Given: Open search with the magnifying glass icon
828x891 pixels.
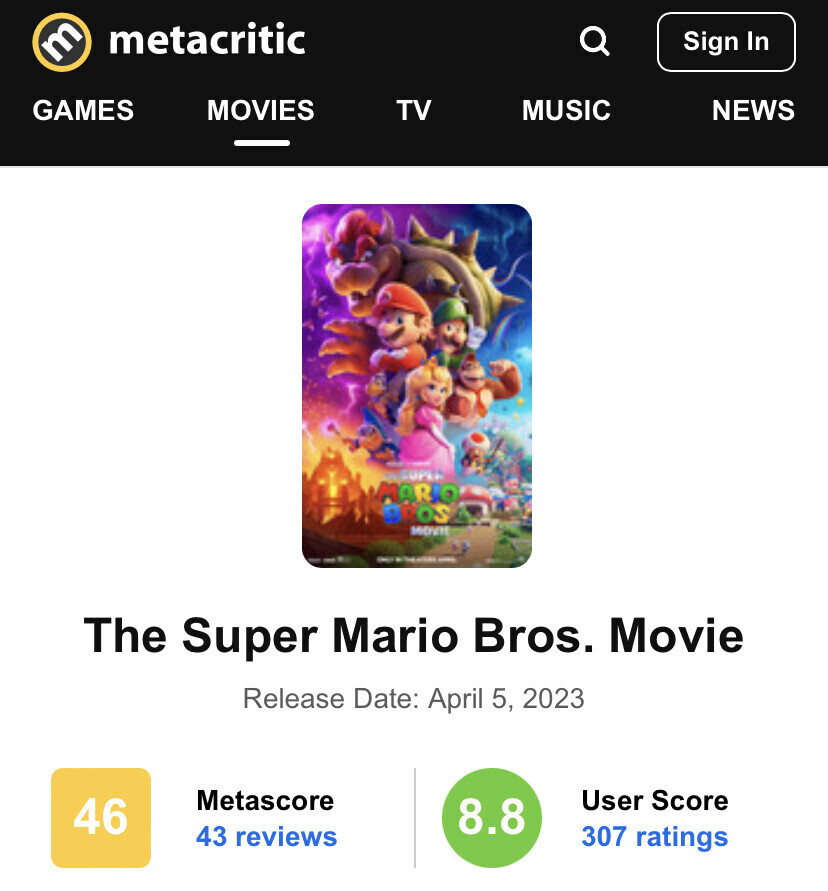Looking at the screenshot, I should [x=594, y=42].
